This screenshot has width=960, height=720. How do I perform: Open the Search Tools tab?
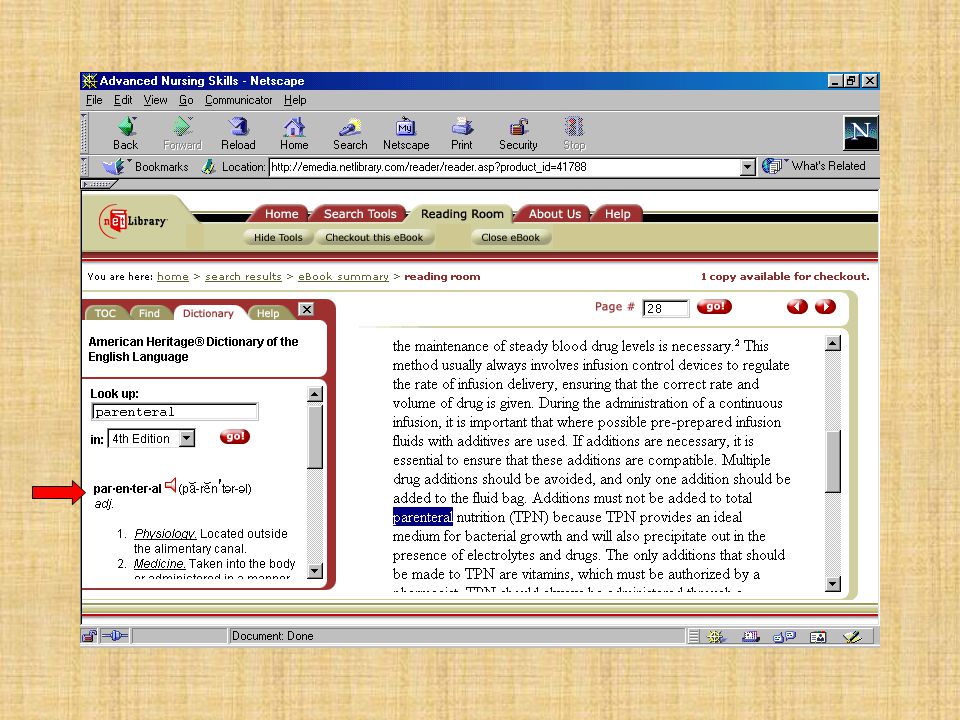coord(360,214)
